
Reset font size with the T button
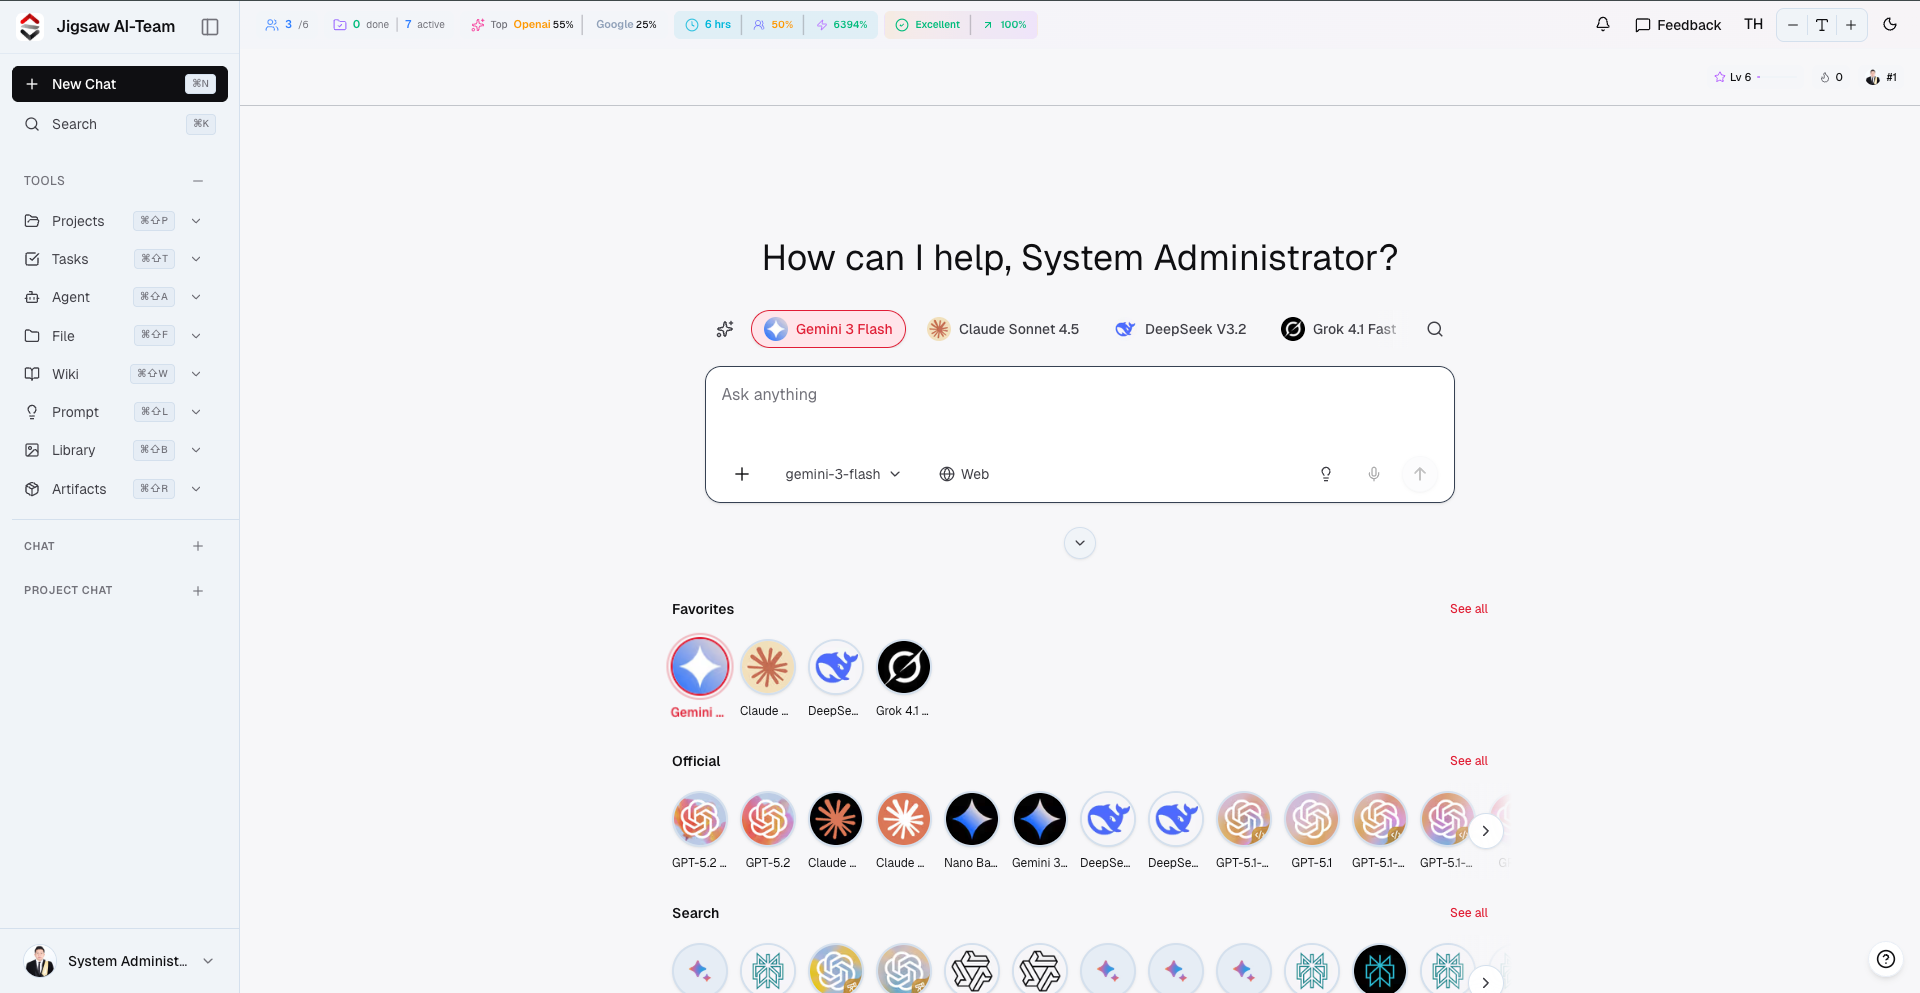coord(1822,25)
